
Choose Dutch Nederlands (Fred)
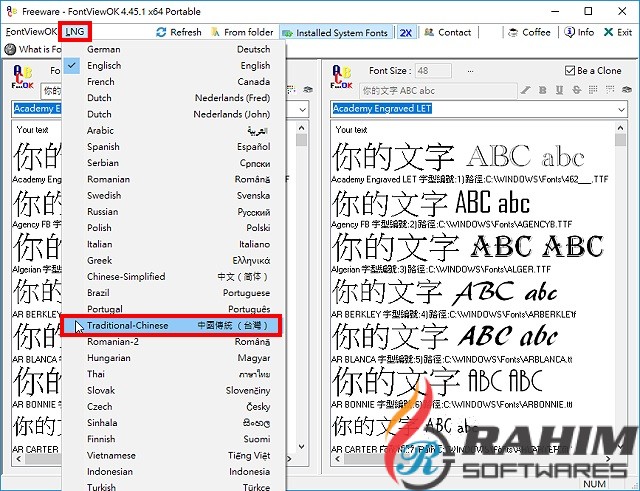click(x=173, y=98)
